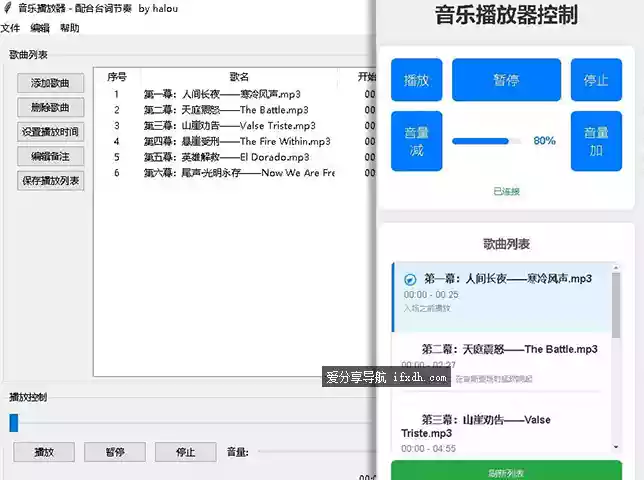Click the 编辑备注 button
The width and height of the screenshot is (644, 480).
51,156
